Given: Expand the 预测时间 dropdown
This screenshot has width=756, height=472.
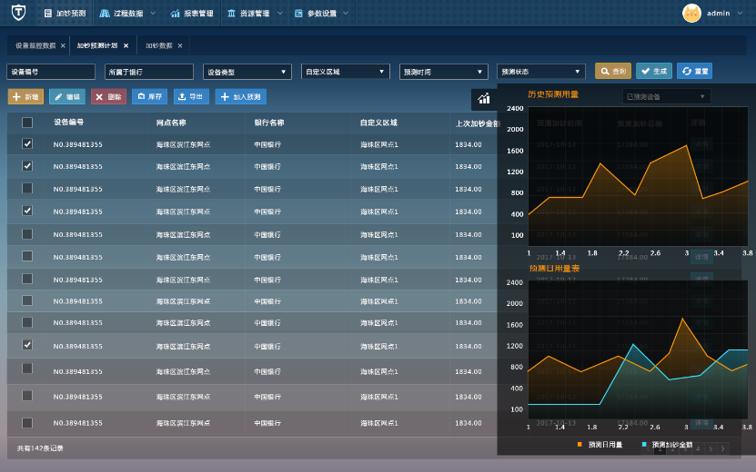Looking at the screenshot, I should pyautogui.click(x=443, y=72).
